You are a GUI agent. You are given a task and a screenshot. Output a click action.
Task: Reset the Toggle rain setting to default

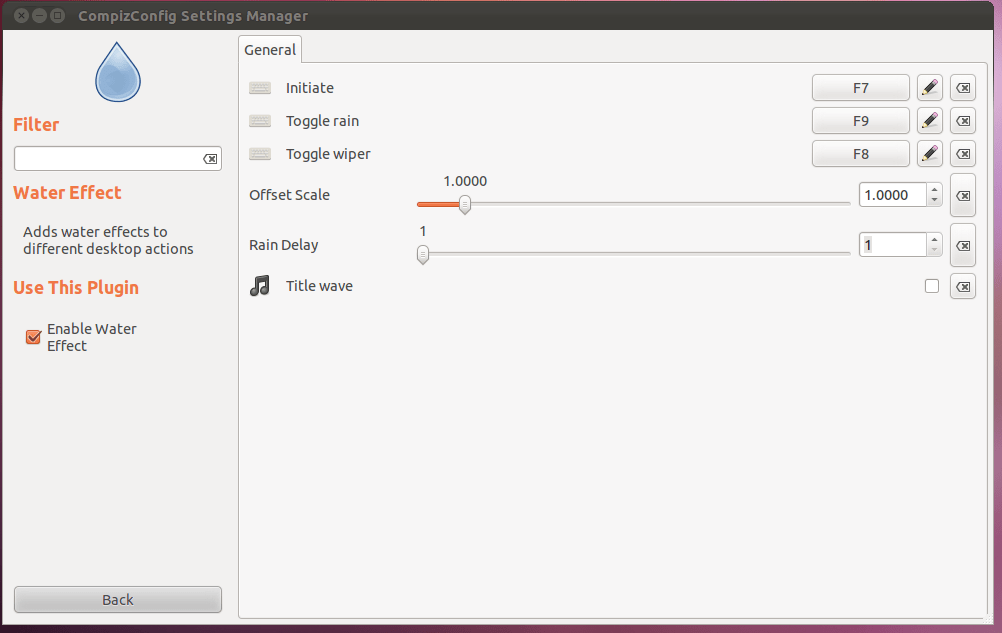tap(963, 121)
